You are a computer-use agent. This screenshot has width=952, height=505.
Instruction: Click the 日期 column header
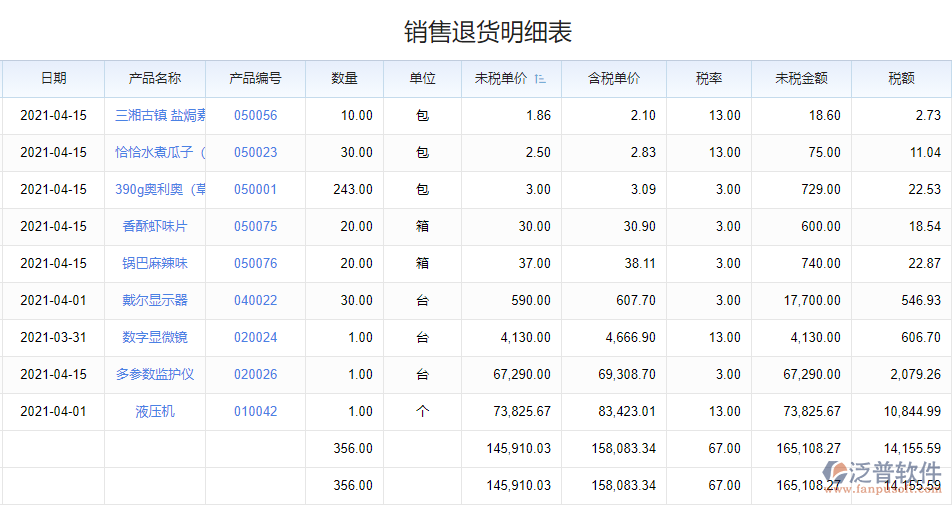pyautogui.click(x=53, y=79)
